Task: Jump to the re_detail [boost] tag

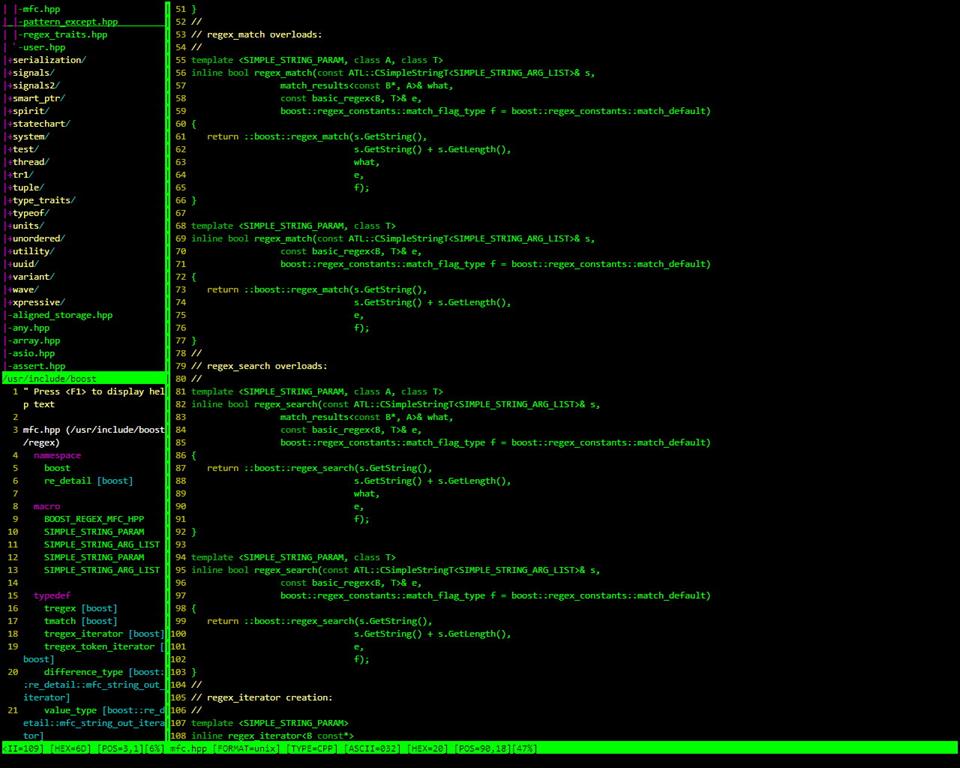Action: pos(88,481)
